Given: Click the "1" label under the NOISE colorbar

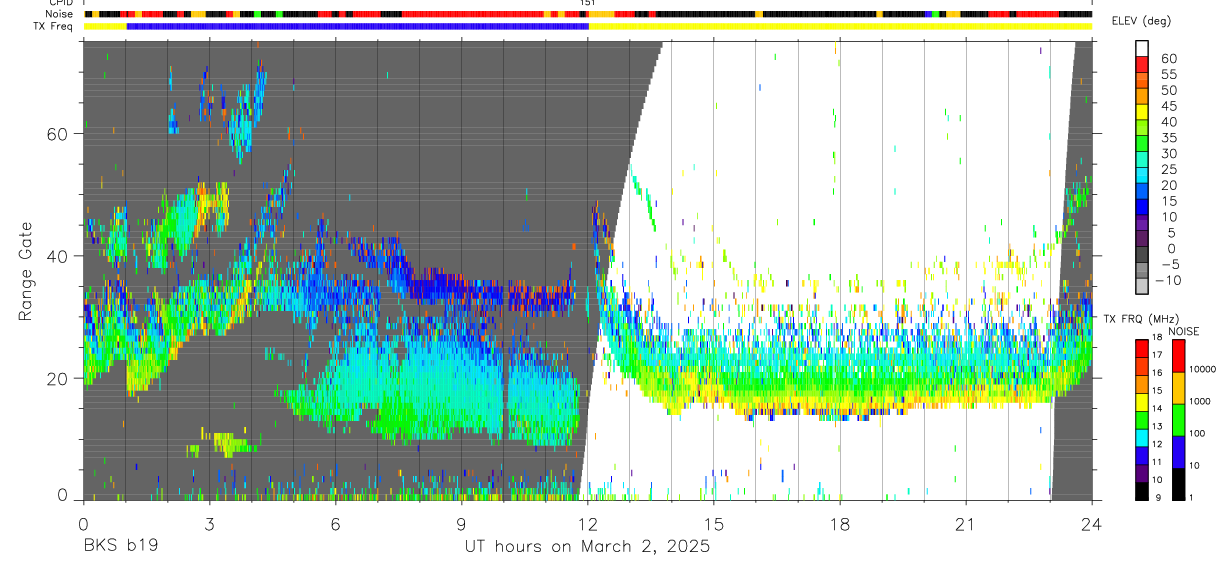Looking at the screenshot, I should pyautogui.click(x=1191, y=498).
